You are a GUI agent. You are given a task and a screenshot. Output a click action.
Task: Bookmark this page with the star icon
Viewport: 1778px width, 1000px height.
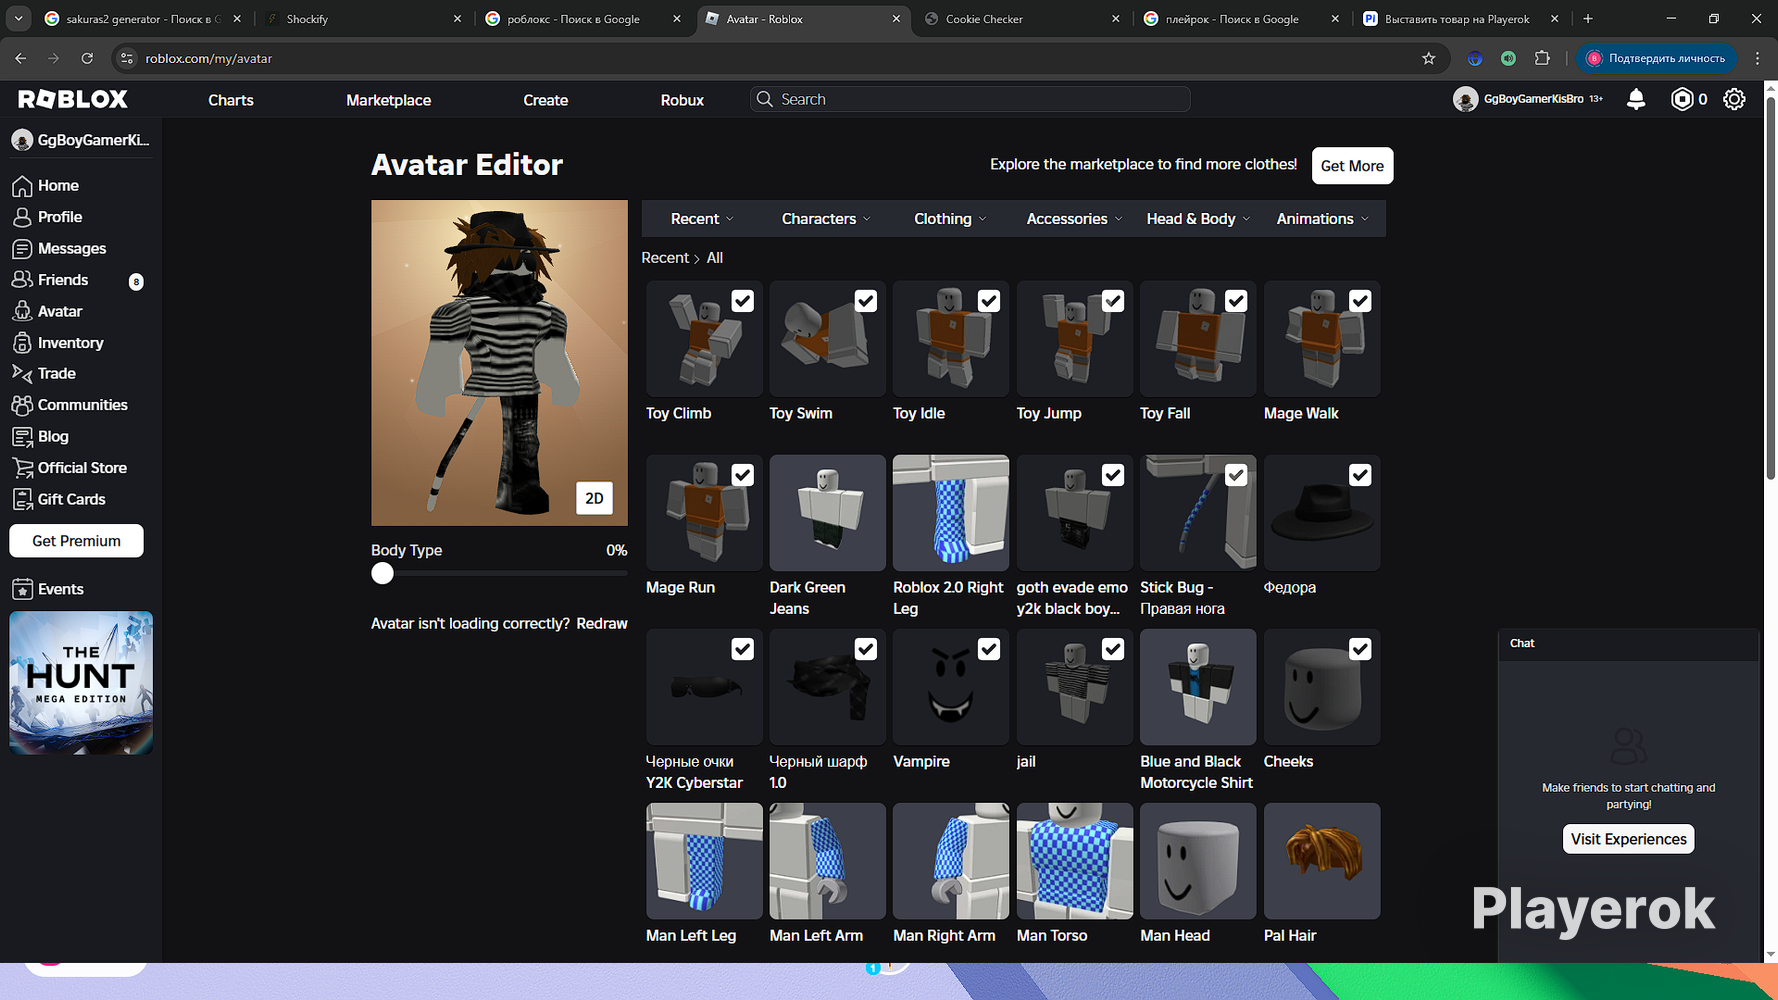(x=1429, y=58)
